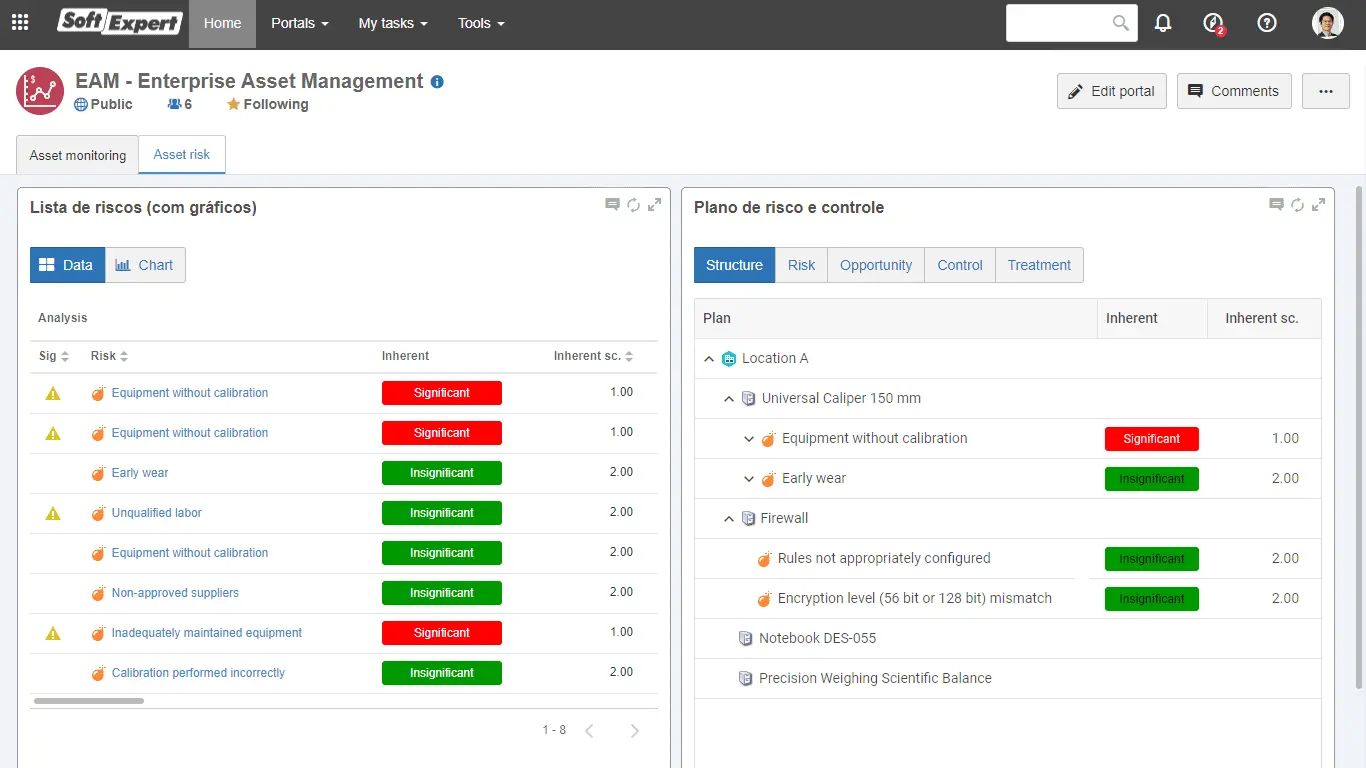Click the top search input field

(x=1060, y=23)
